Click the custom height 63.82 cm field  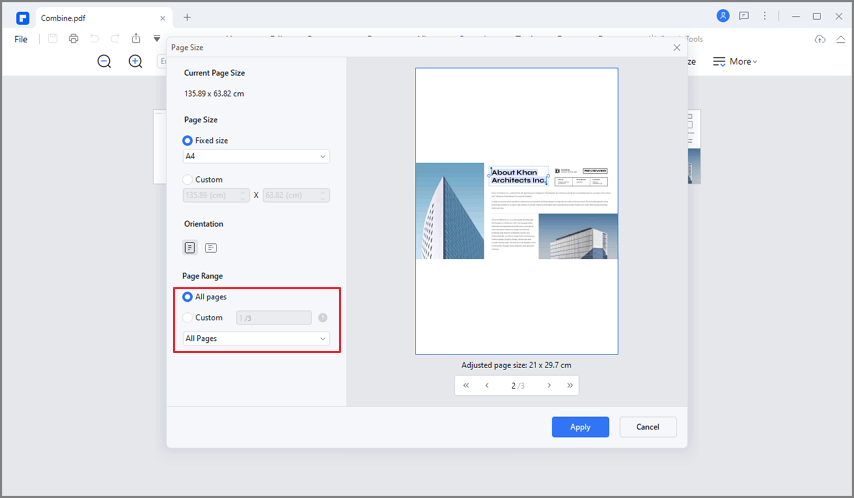pos(296,195)
